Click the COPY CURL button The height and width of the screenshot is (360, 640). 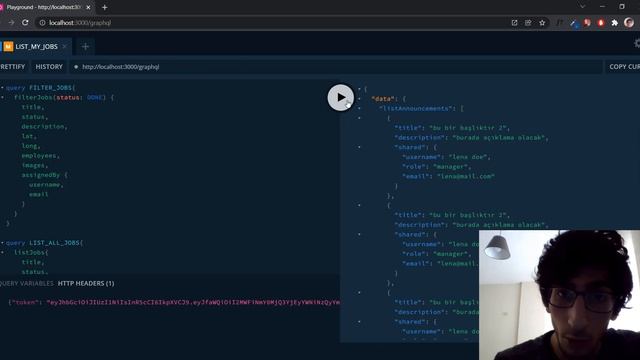click(624, 67)
